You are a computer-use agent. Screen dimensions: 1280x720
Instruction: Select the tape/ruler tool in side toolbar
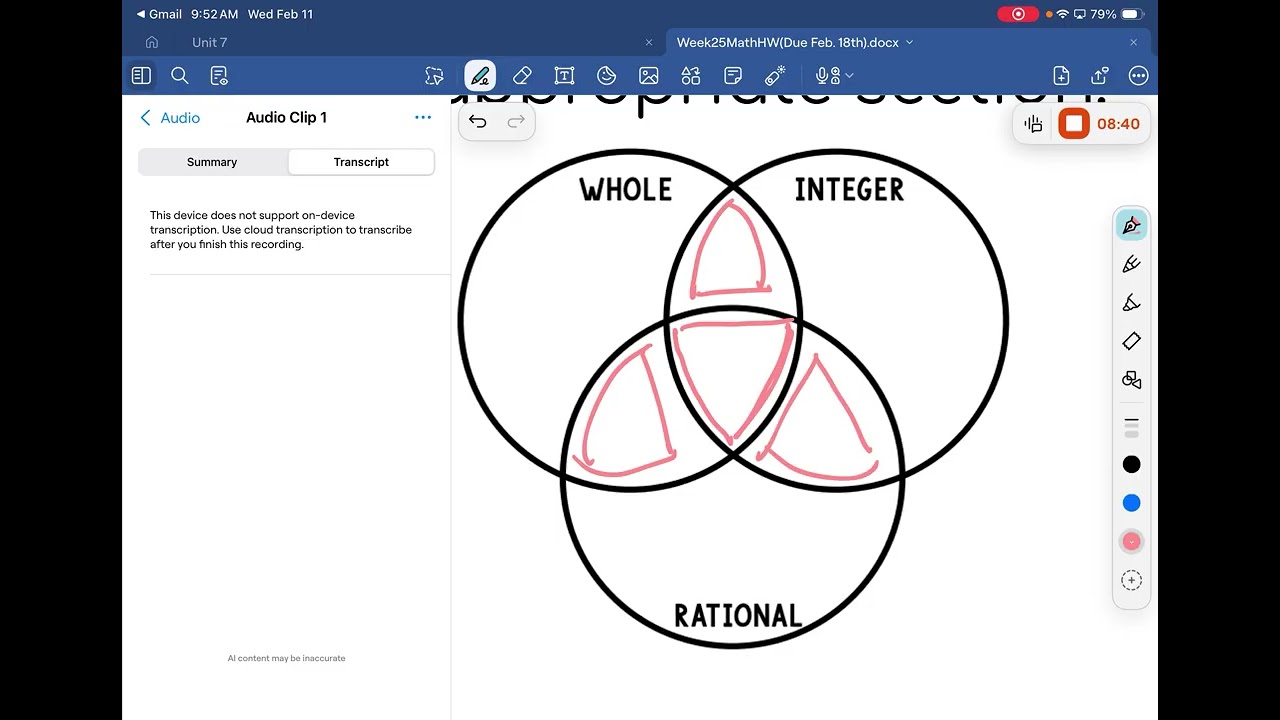(x=1132, y=341)
